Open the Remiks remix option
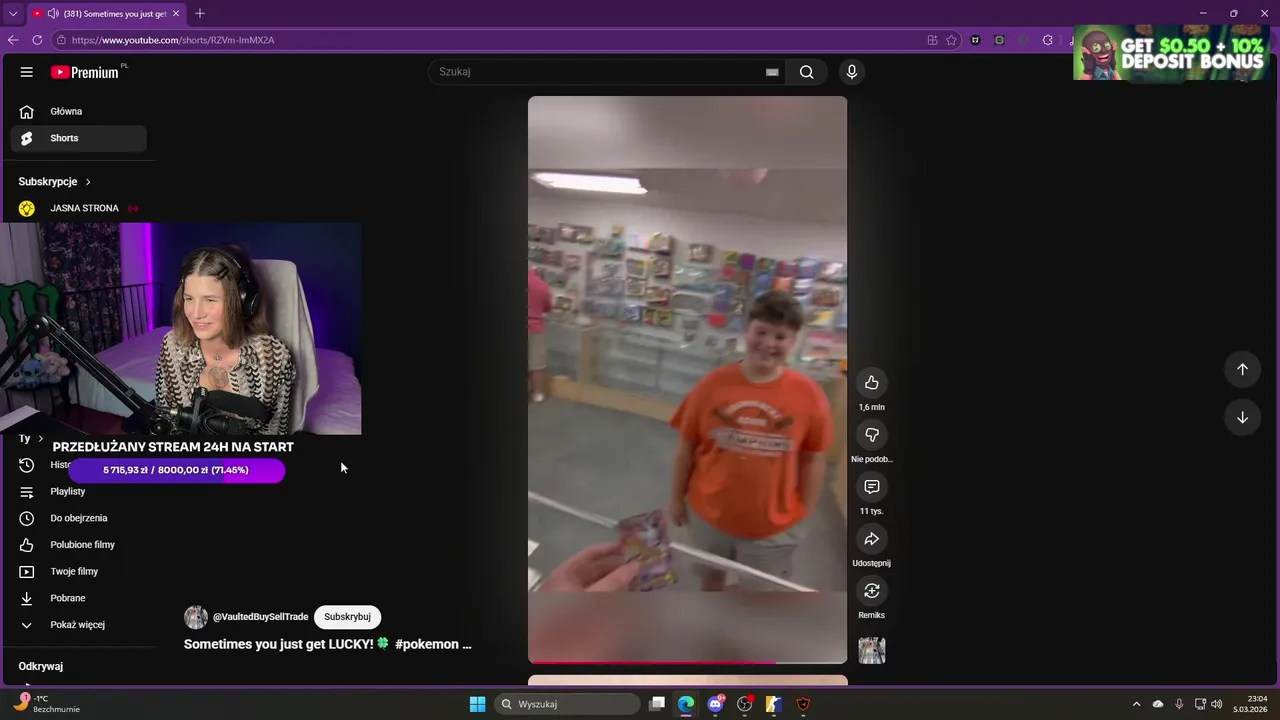1280x720 pixels. point(872,591)
